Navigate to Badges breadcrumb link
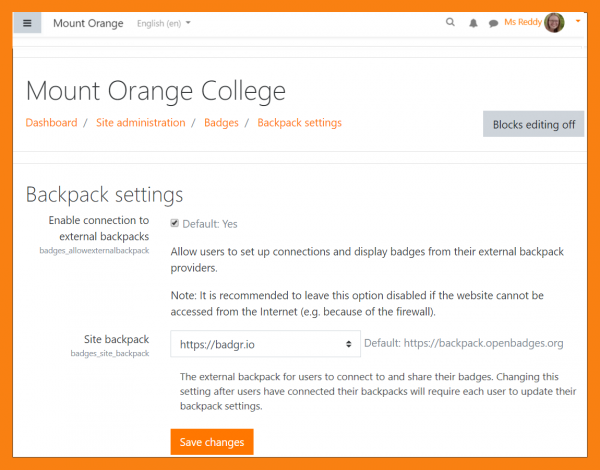600x470 pixels. 221,123
